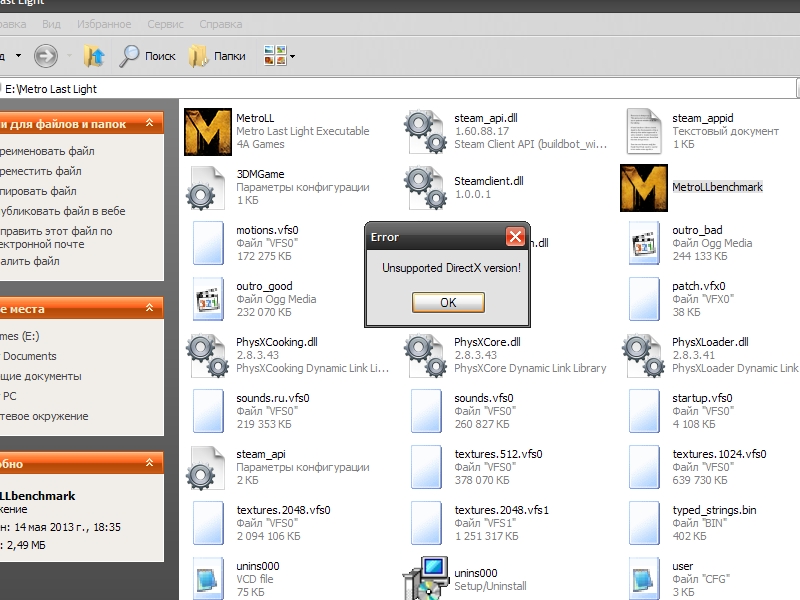The image size is (800, 600).
Task: Select the 3DMGame configuration file icon
Action: pyautogui.click(x=206, y=188)
